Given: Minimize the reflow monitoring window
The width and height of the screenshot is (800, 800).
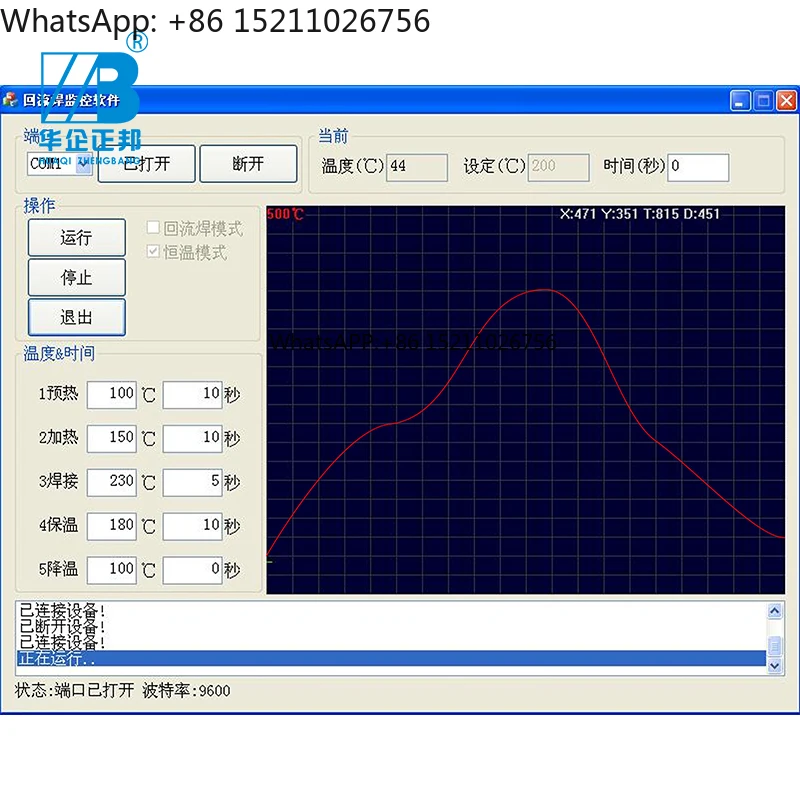Looking at the screenshot, I should click(740, 100).
